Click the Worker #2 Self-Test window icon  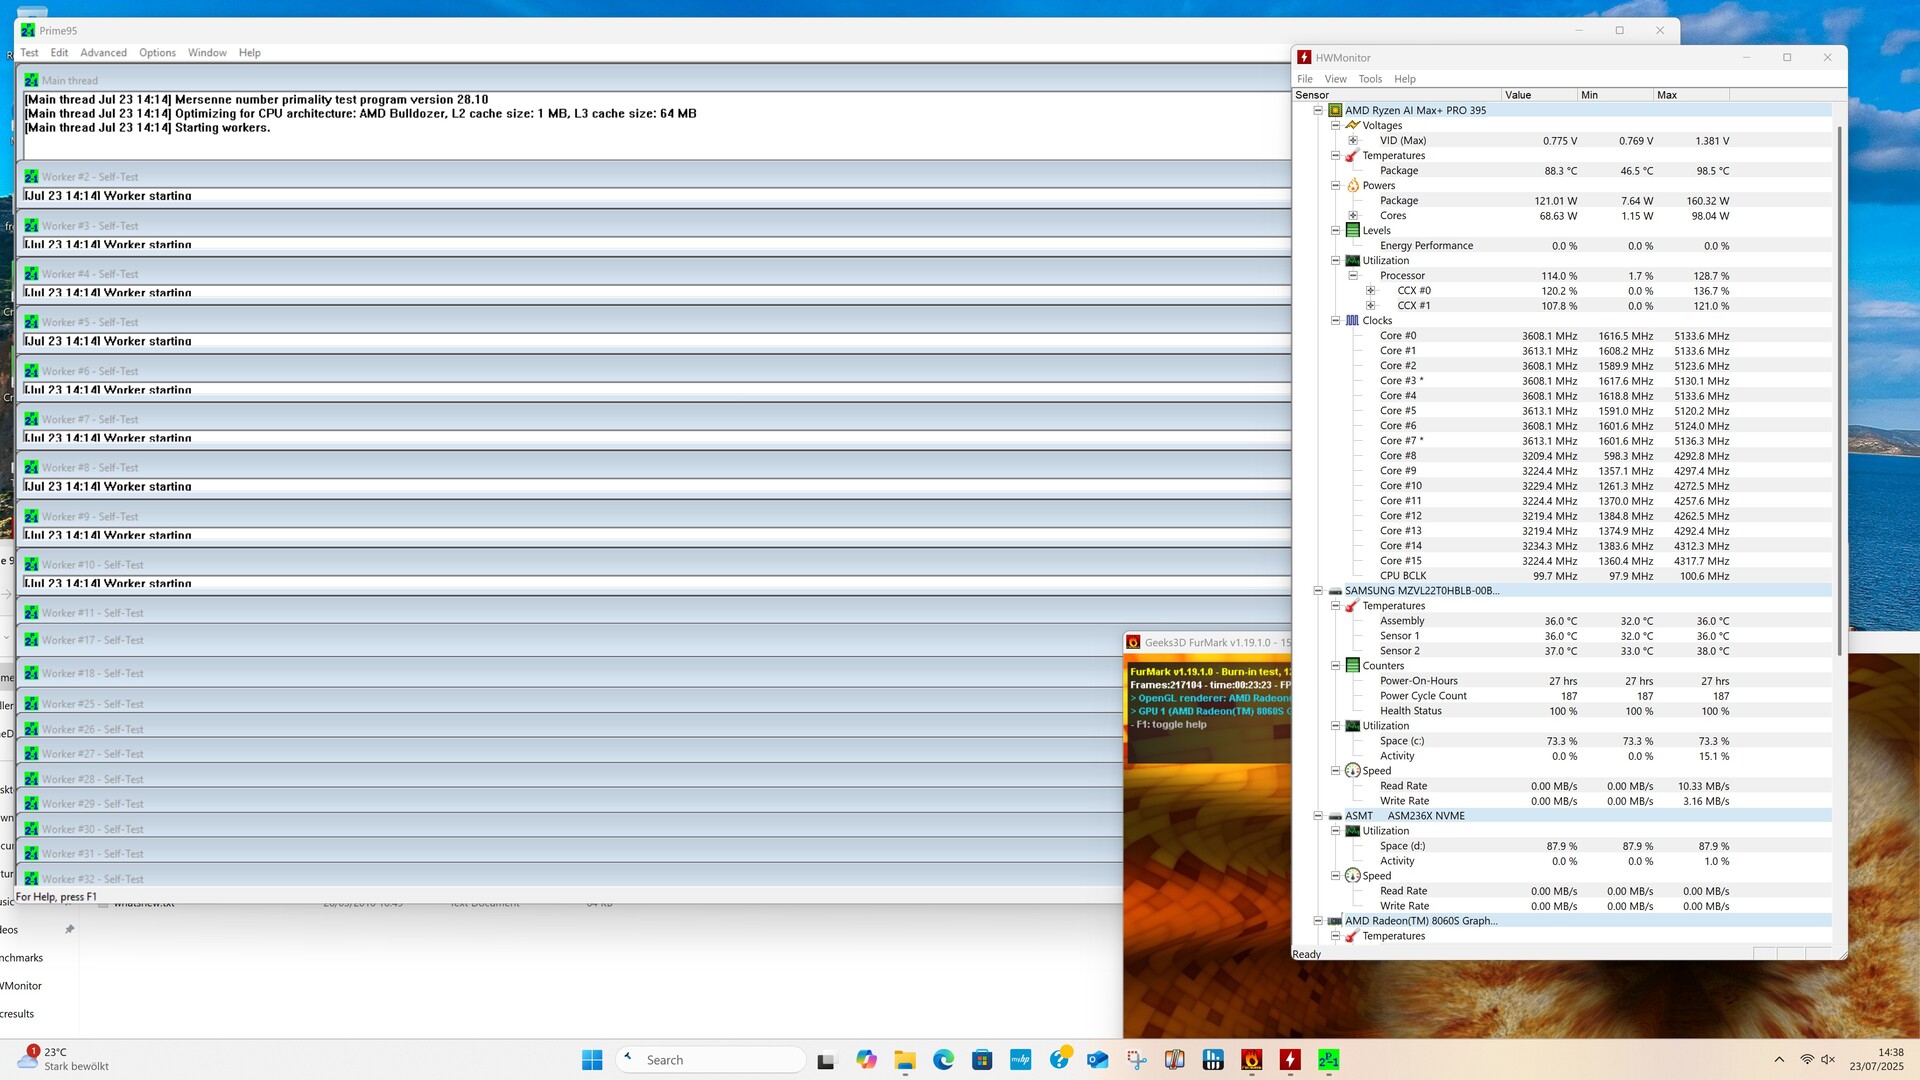pyautogui.click(x=31, y=177)
